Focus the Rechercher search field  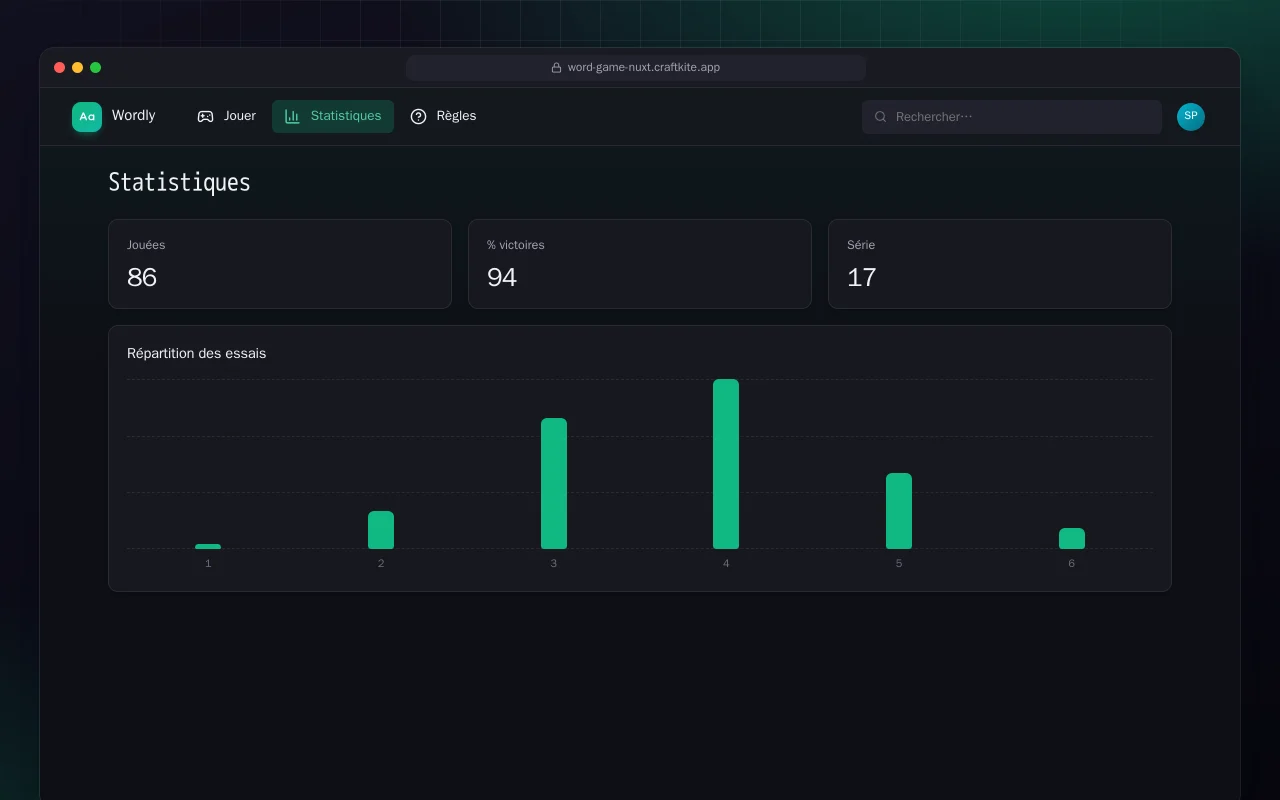(x=1012, y=117)
